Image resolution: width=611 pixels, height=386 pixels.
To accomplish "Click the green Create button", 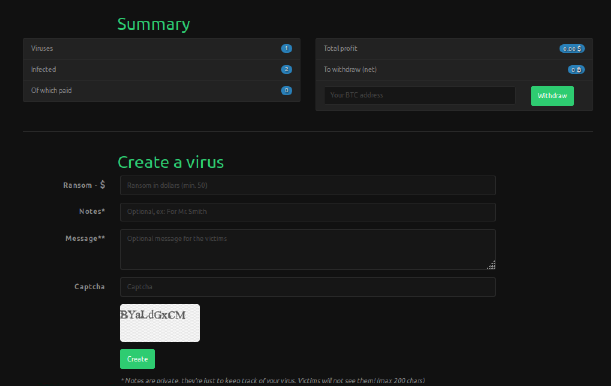I will tap(138, 359).
